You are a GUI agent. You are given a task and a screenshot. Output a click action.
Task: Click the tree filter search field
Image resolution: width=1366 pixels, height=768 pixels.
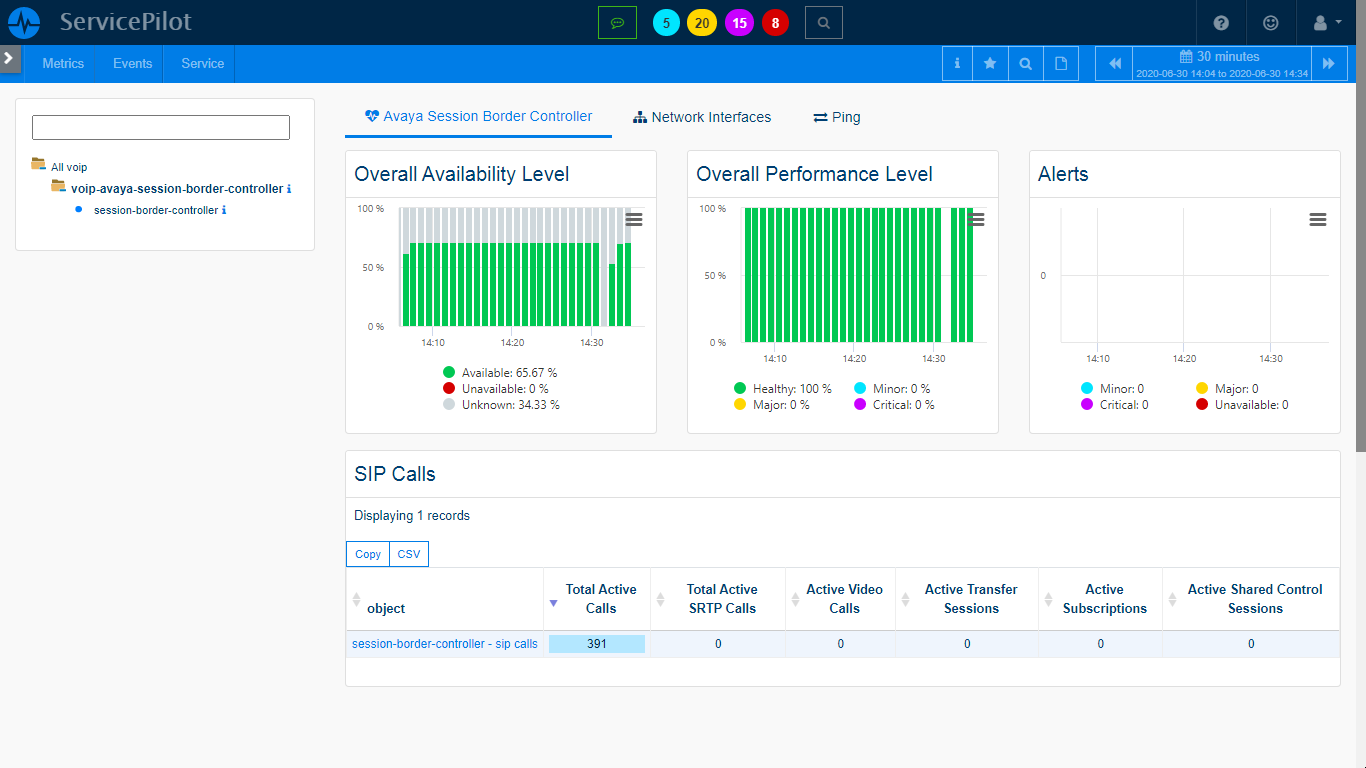pyautogui.click(x=161, y=127)
